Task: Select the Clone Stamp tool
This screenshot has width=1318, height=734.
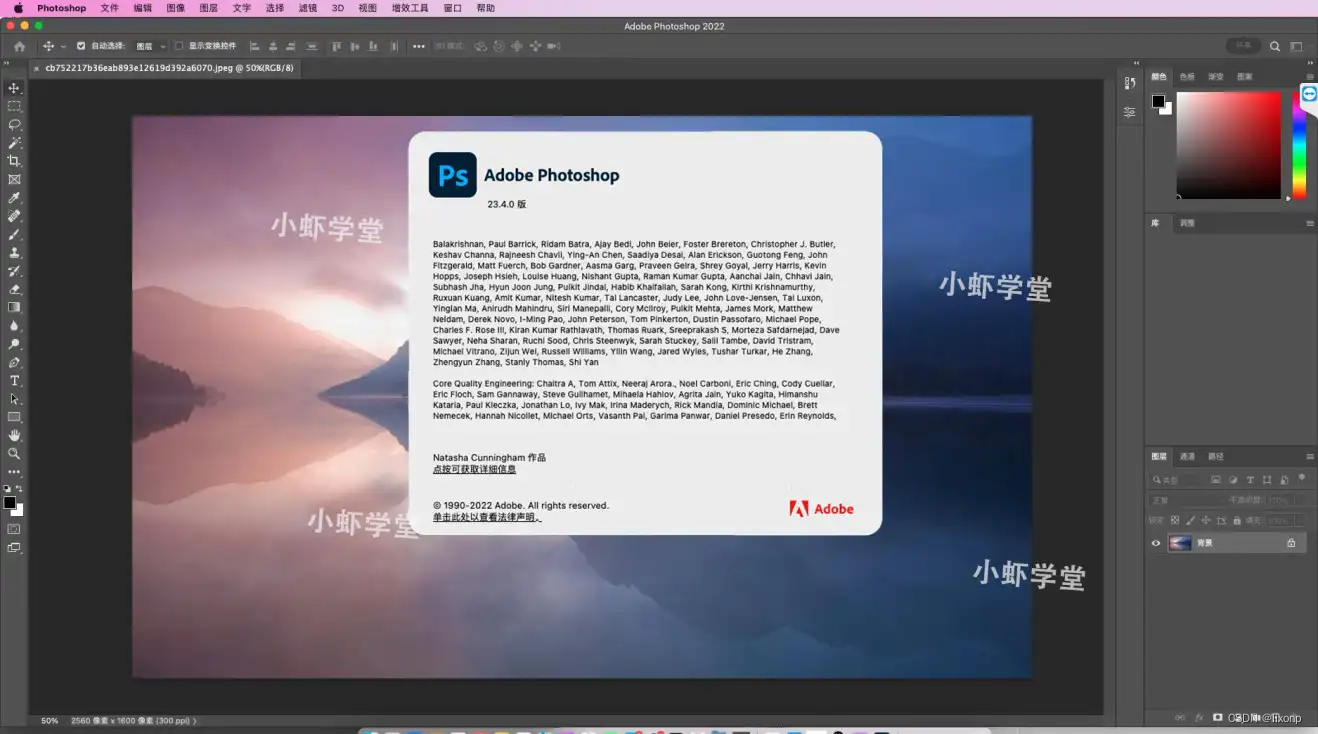Action: (x=14, y=253)
